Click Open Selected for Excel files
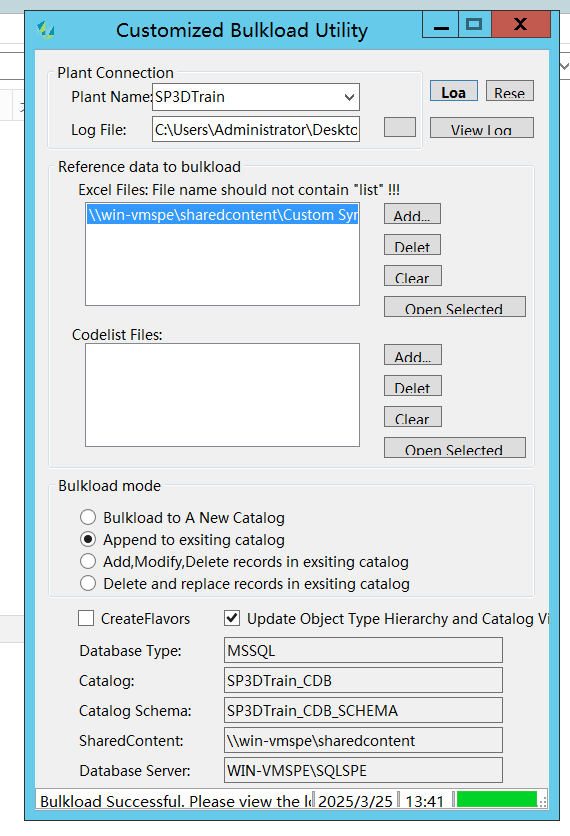The image size is (570, 836). pos(454,307)
